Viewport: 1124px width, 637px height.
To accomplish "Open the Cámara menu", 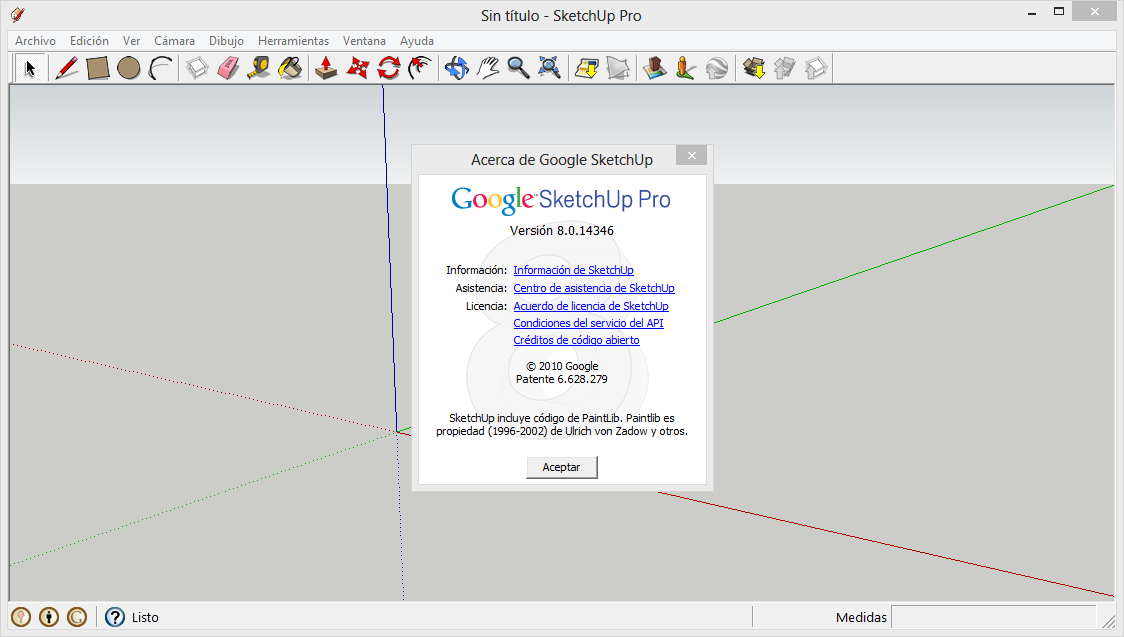I will 174,41.
